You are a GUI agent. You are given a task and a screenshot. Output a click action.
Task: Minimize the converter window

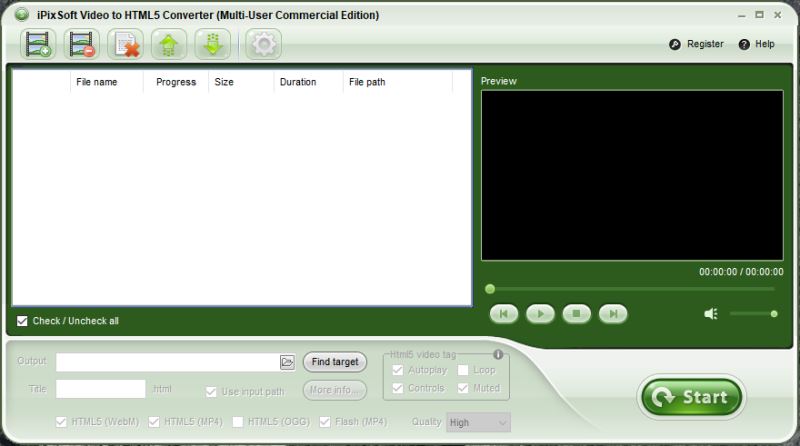(x=741, y=15)
